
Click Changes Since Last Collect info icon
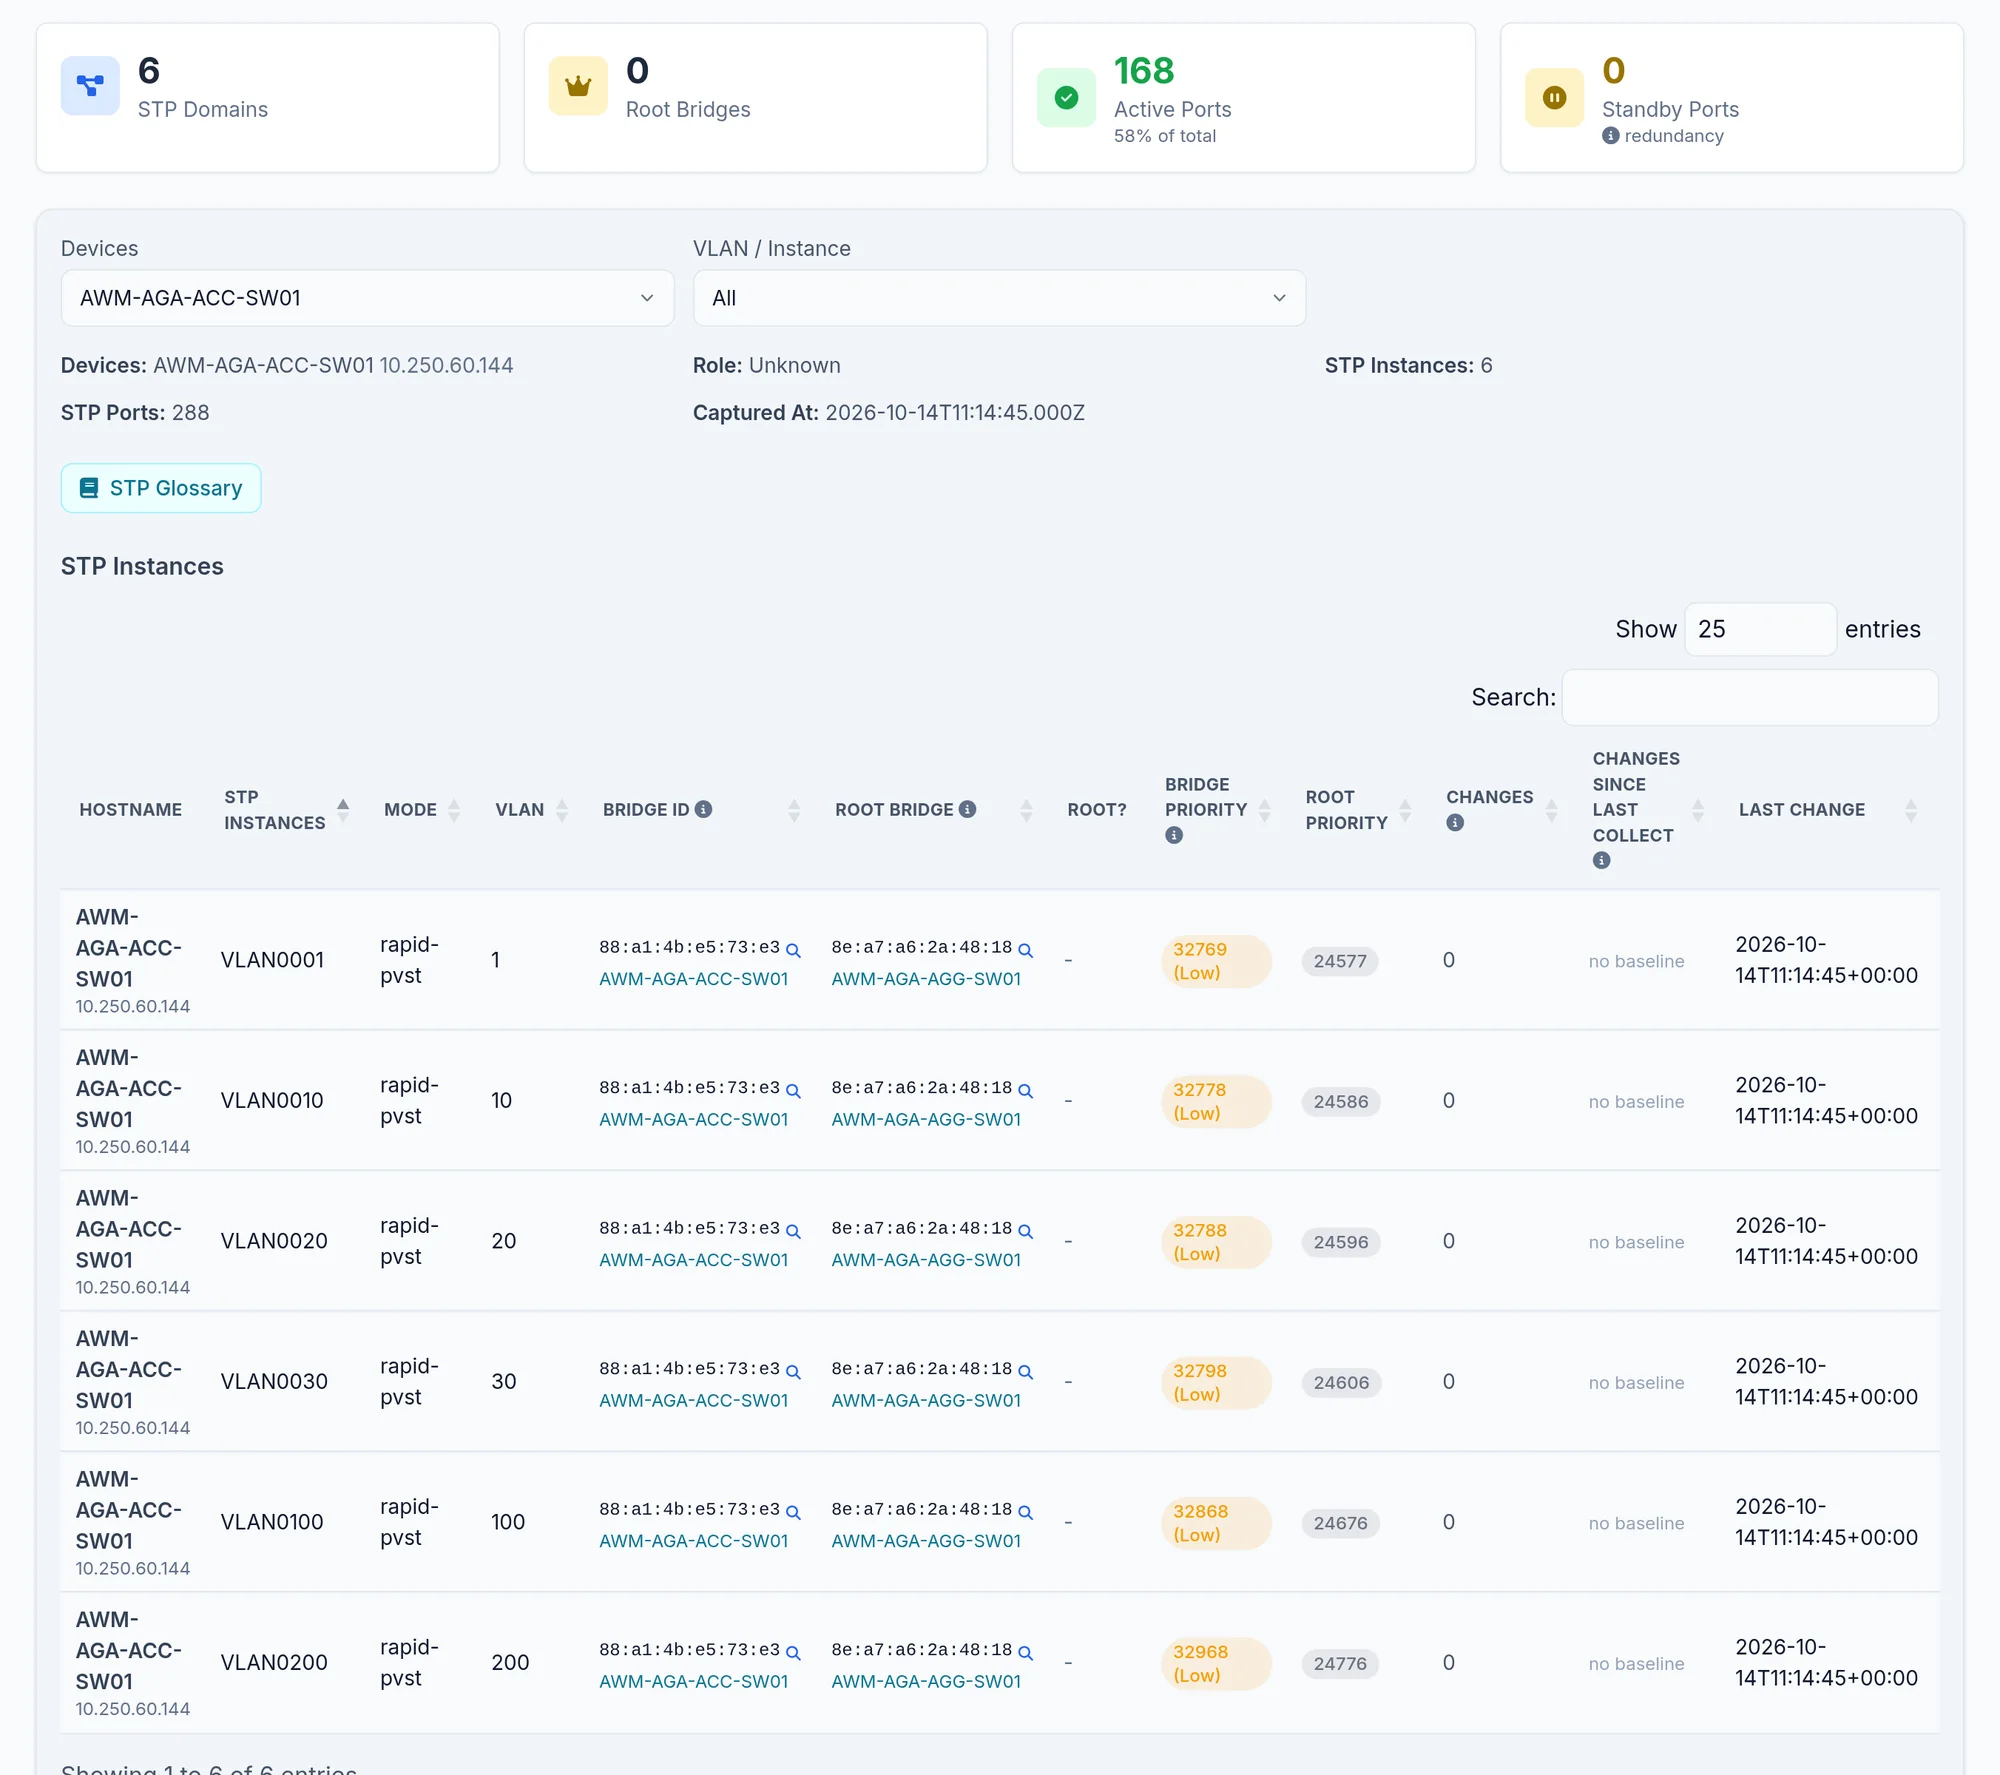pyautogui.click(x=1602, y=860)
